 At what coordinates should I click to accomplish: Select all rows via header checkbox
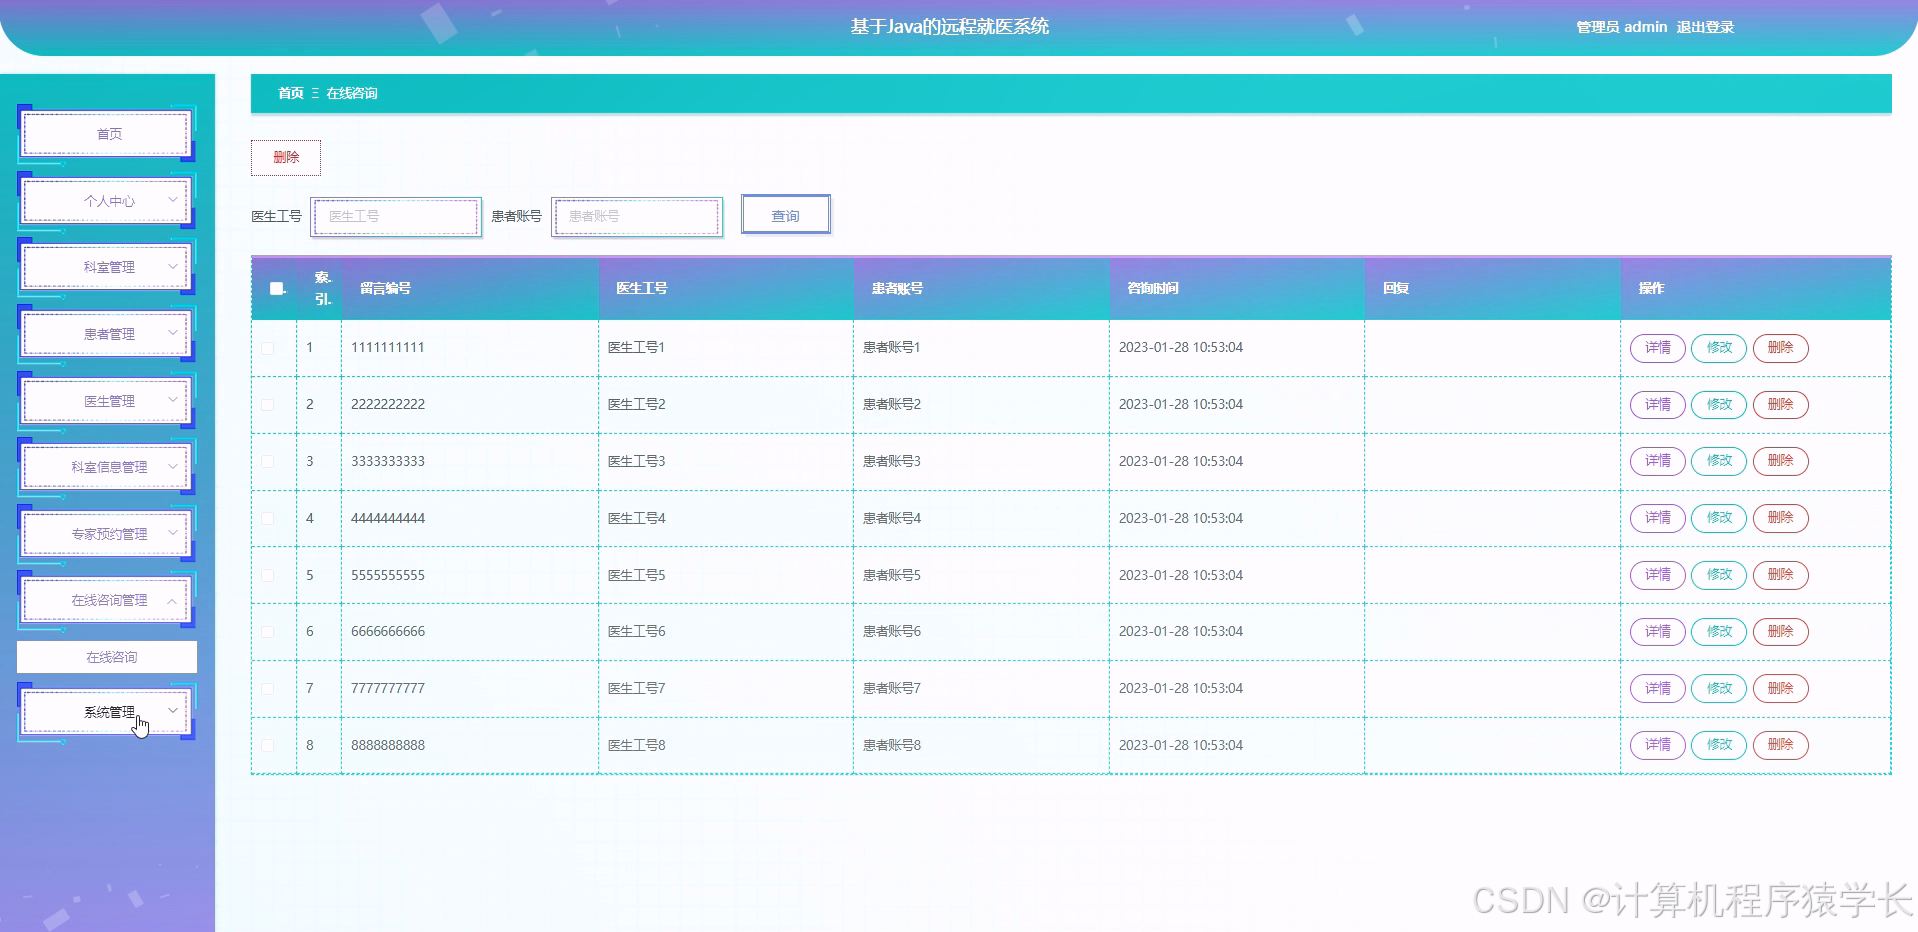click(277, 289)
